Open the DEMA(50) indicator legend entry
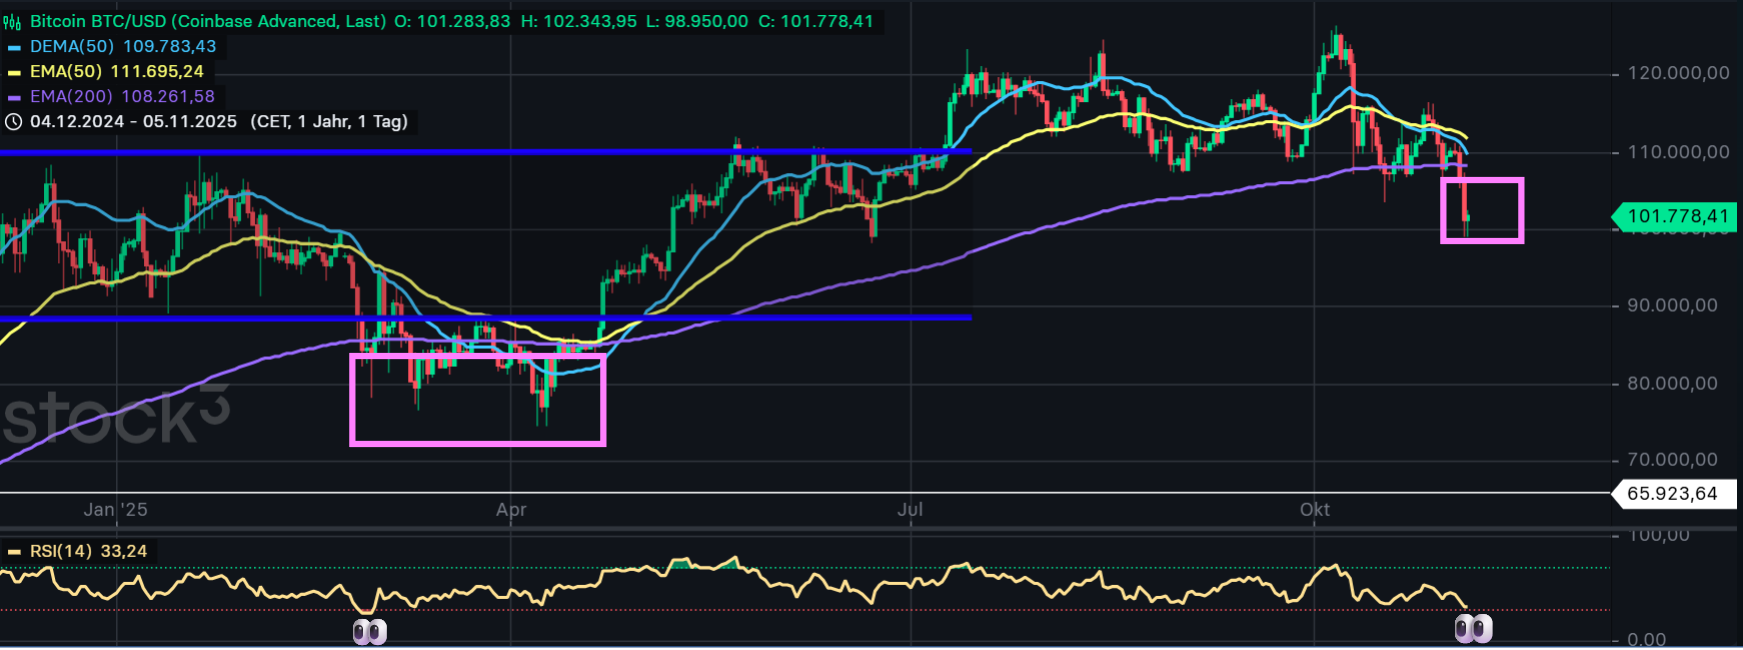 (x=122, y=47)
